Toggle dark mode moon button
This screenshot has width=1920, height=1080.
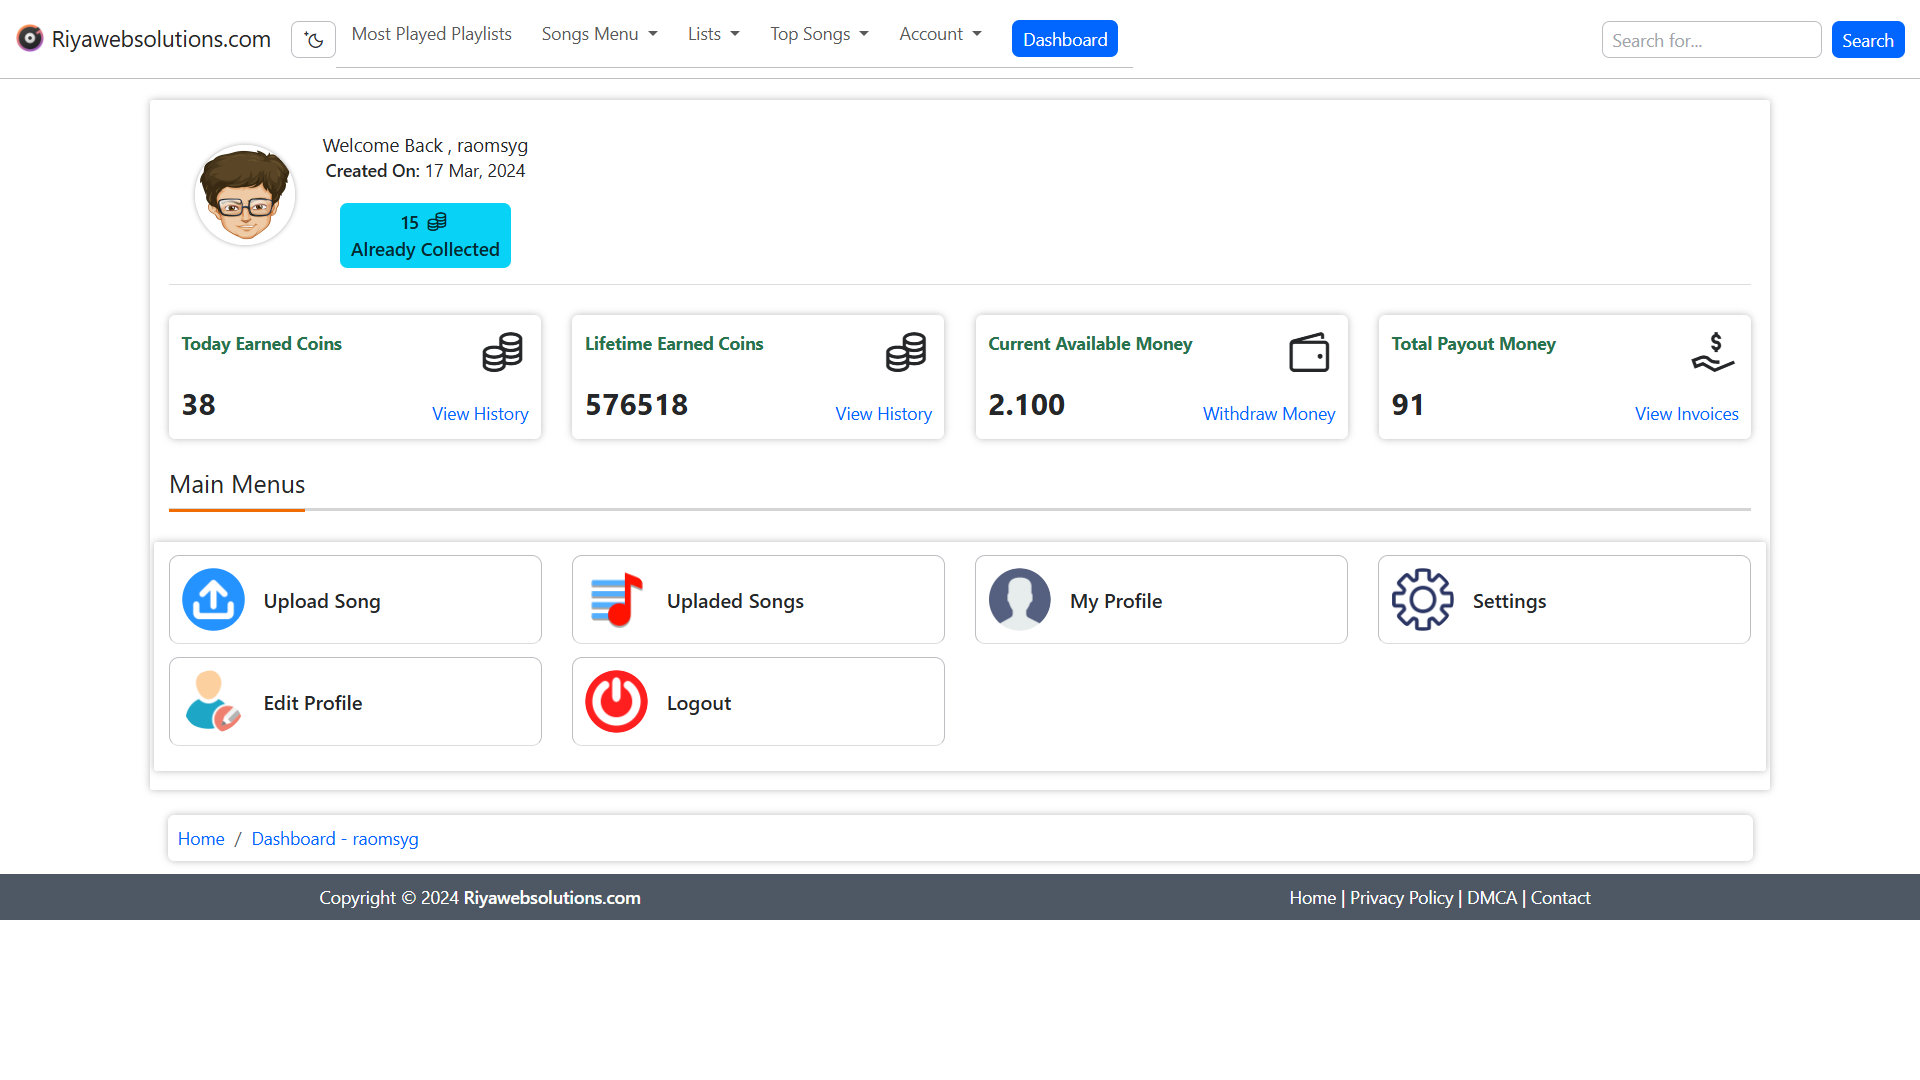313,40
